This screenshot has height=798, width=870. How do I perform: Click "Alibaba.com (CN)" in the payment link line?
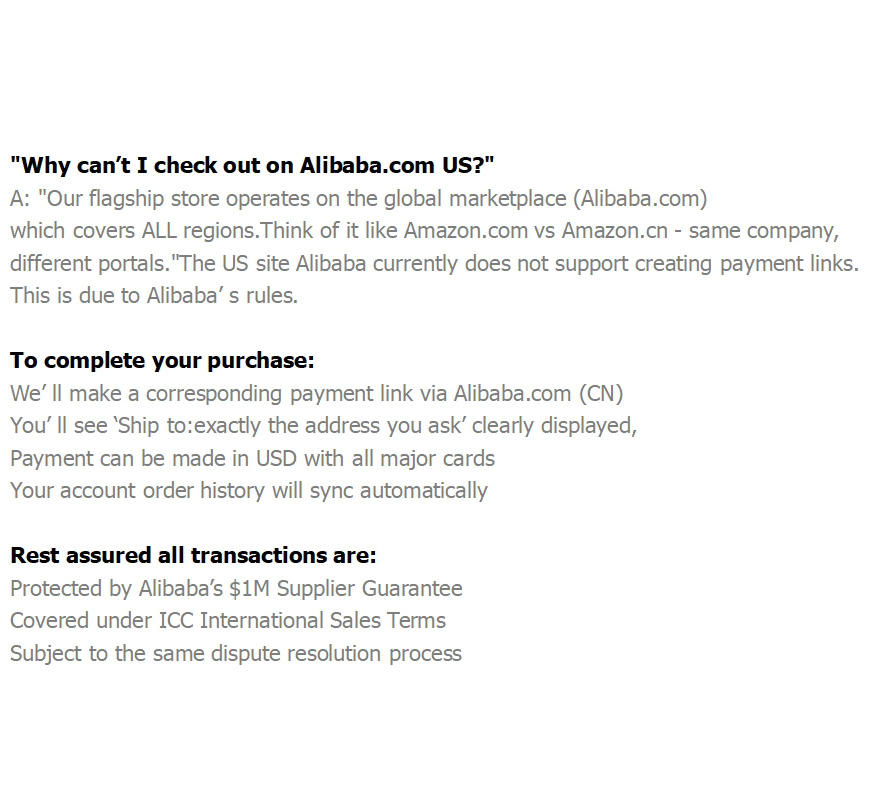538,393
